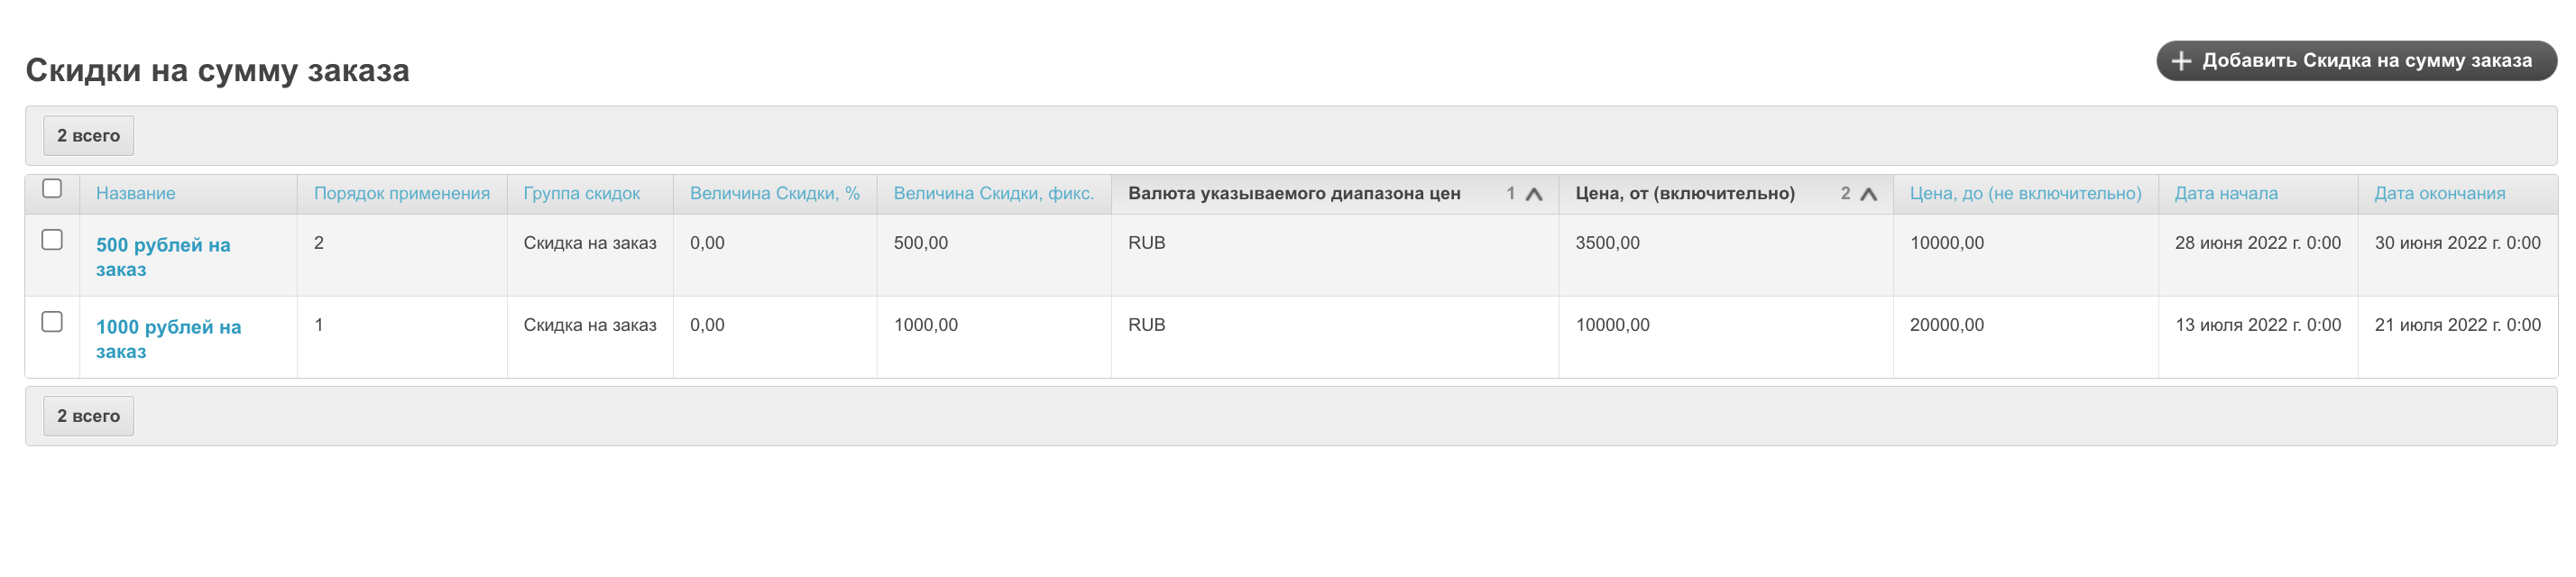
Task: Check the box for the 500 рублей на заказ row
Action: pyautogui.click(x=52, y=240)
